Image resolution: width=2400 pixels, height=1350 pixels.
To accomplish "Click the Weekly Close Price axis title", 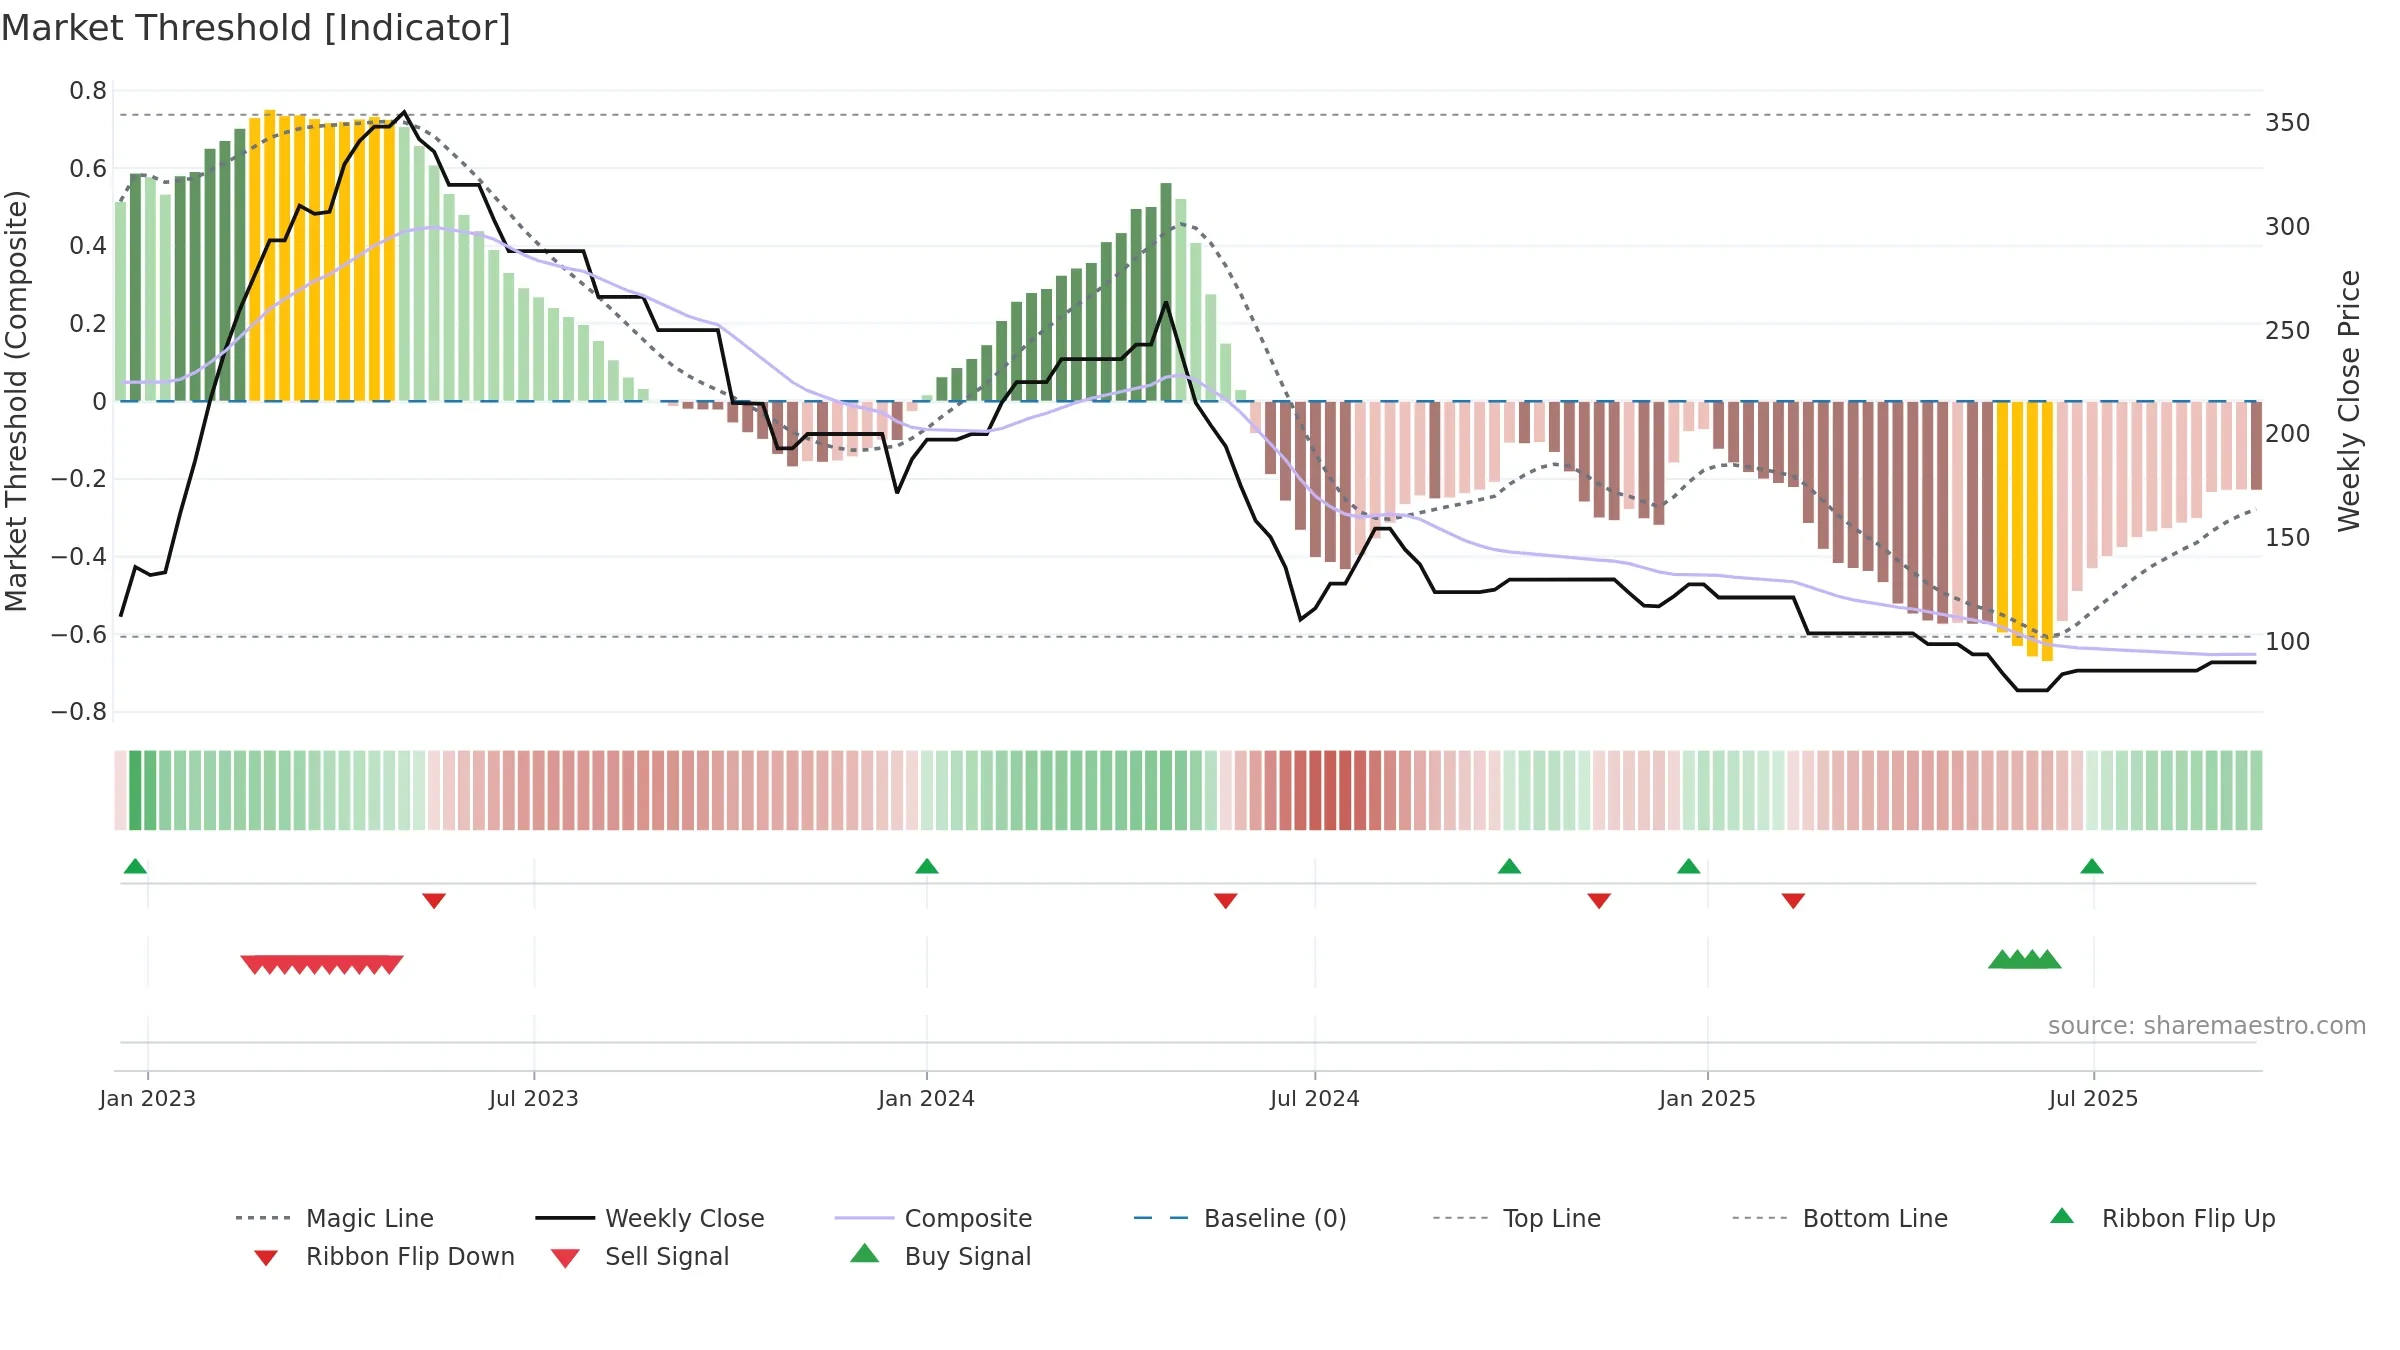I will pos(2349,401).
